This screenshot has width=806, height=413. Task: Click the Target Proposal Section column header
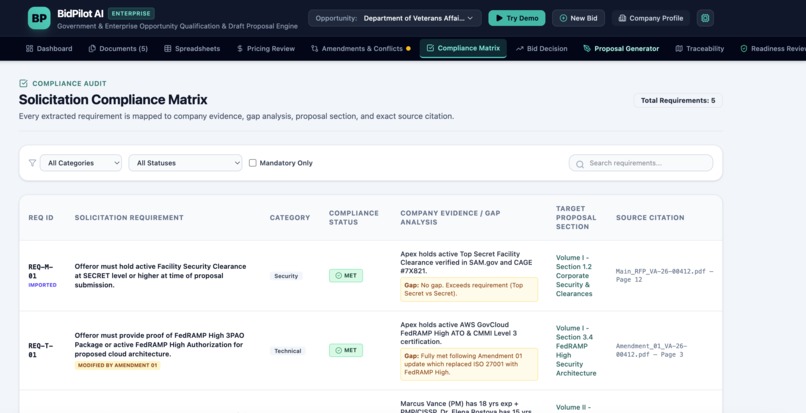click(x=576, y=218)
